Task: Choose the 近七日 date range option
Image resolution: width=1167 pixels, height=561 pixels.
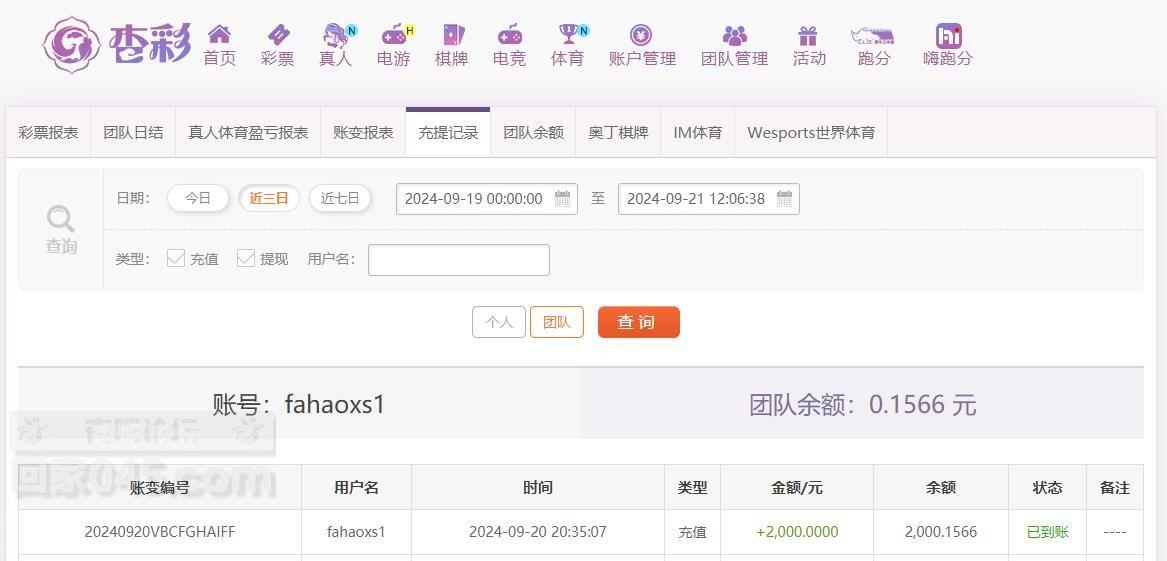Action: click(x=340, y=199)
